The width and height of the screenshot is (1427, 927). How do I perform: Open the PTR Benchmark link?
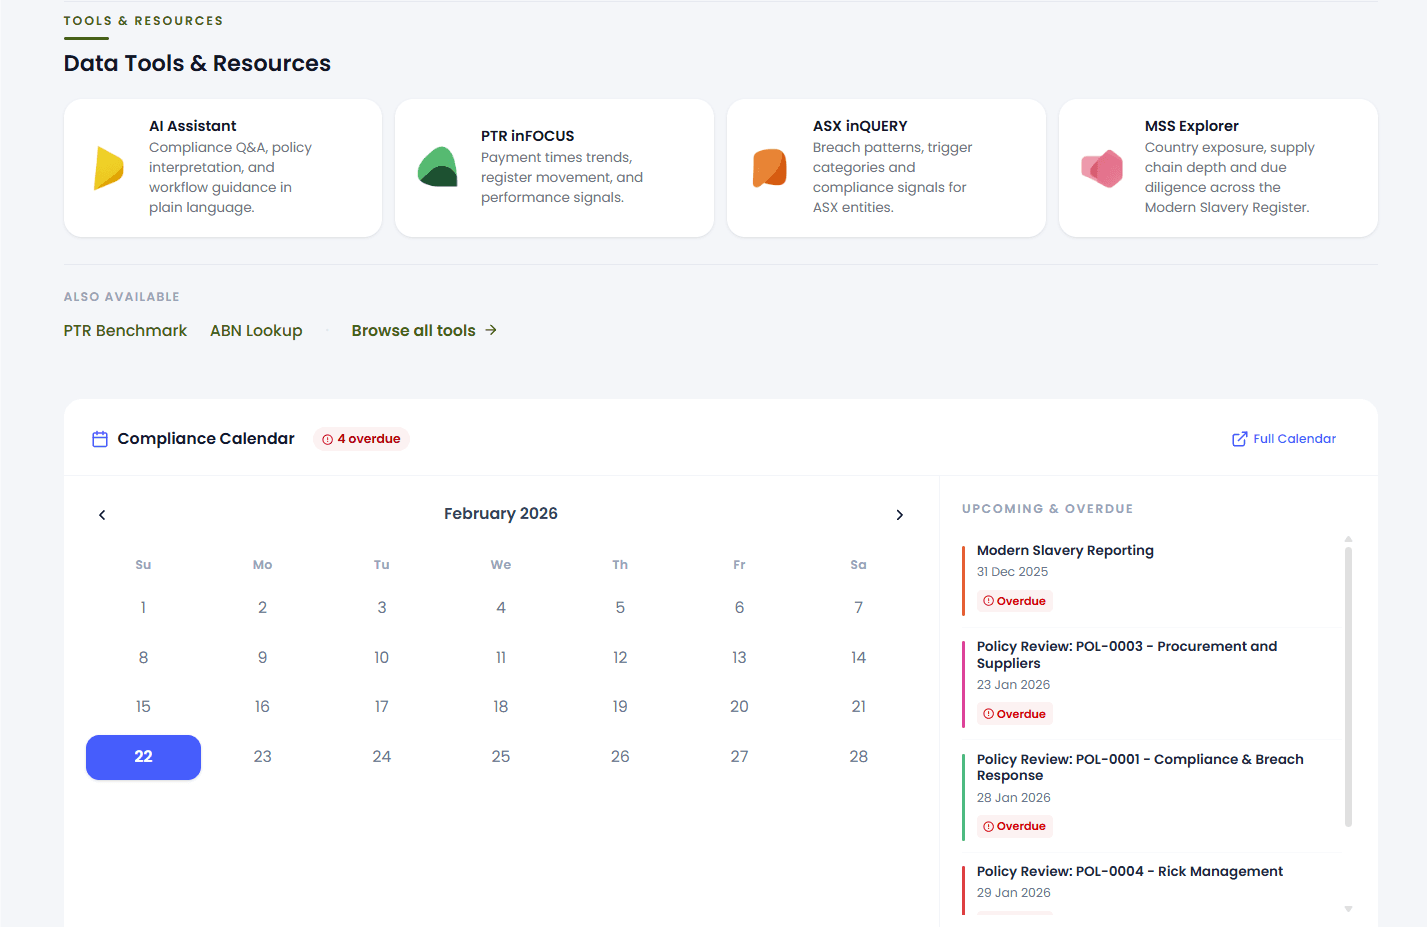tap(125, 331)
